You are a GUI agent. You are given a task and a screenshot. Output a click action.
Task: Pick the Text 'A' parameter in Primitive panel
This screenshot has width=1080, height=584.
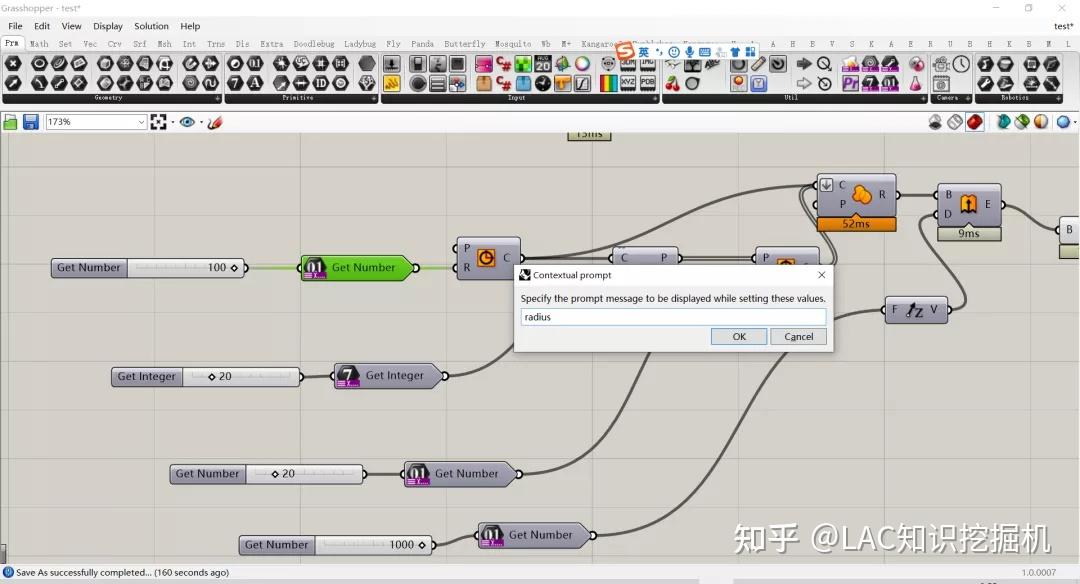click(255, 83)
